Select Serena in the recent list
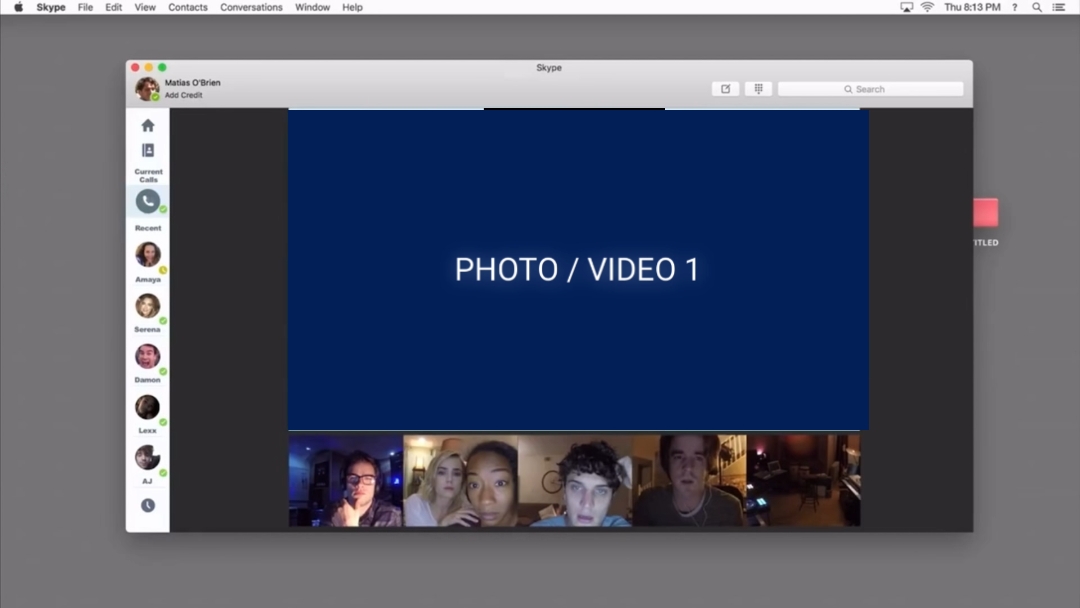This screenshot has width=1080, height=608. click(x=148, y=306)
